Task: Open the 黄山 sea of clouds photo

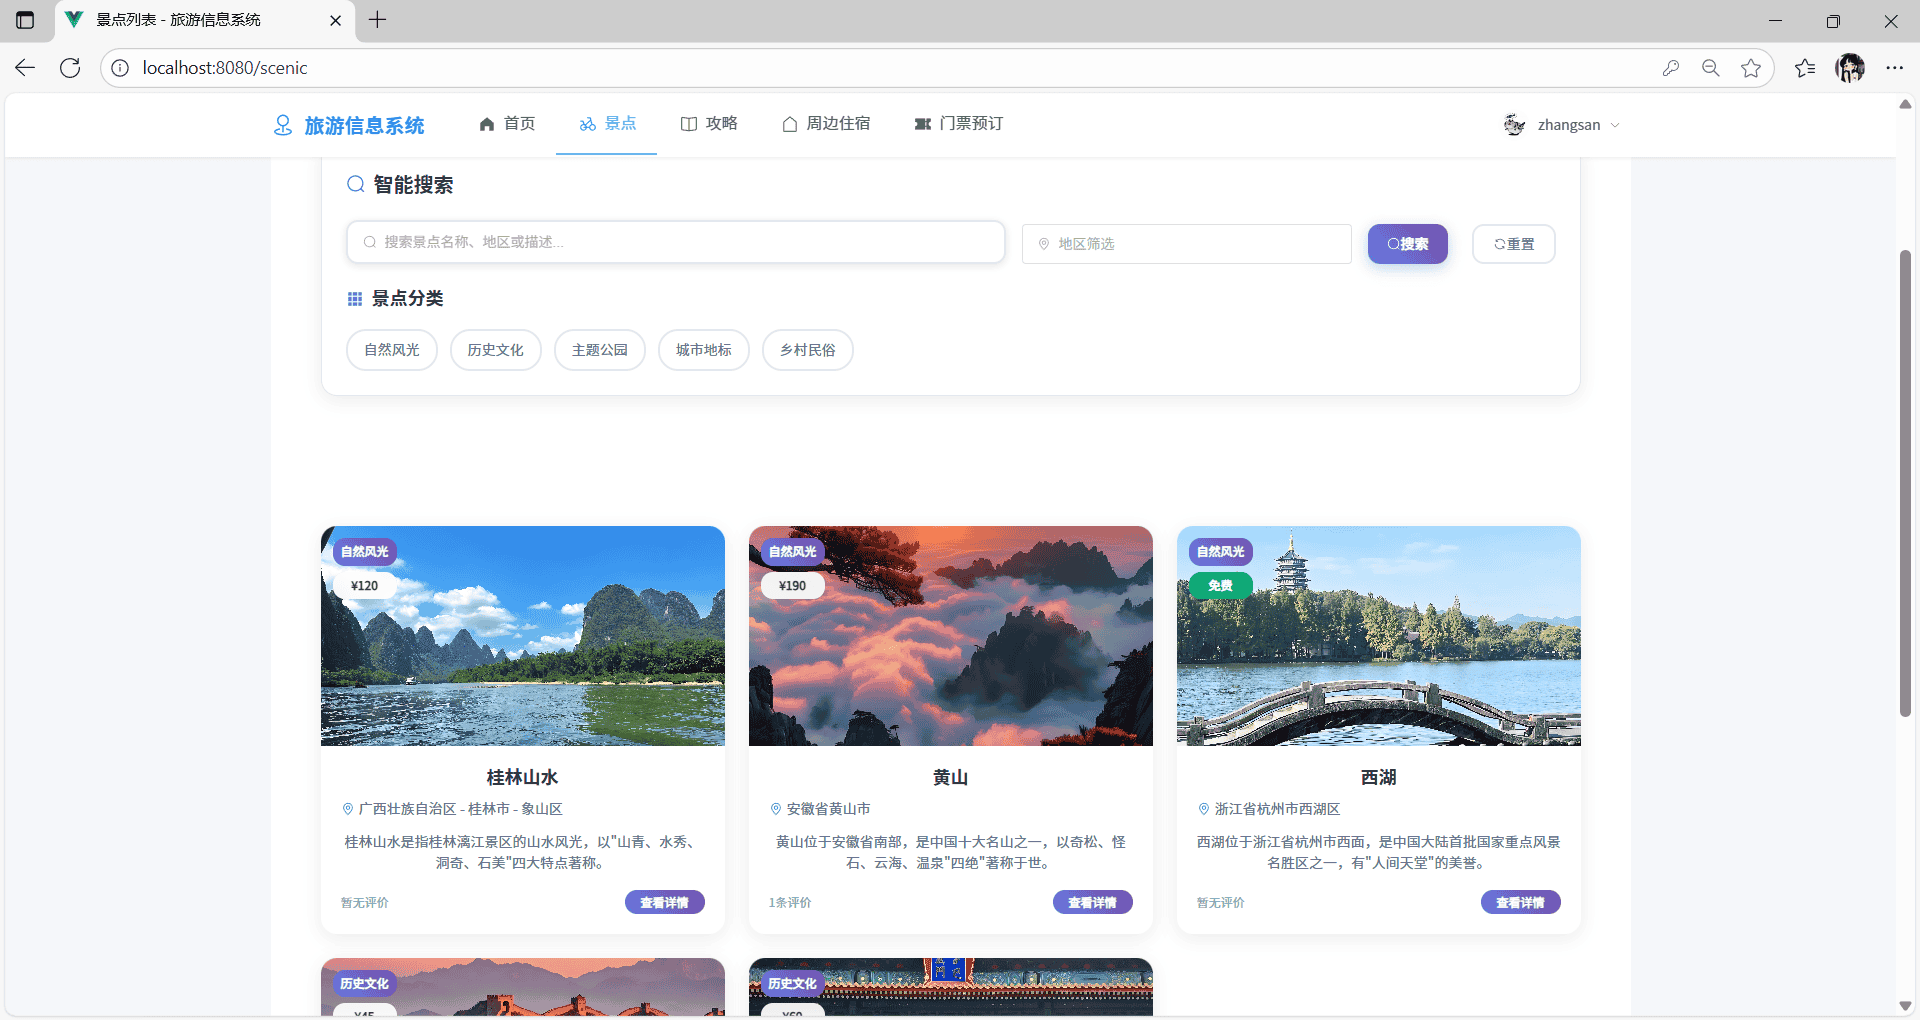Action: pos(951,636)
